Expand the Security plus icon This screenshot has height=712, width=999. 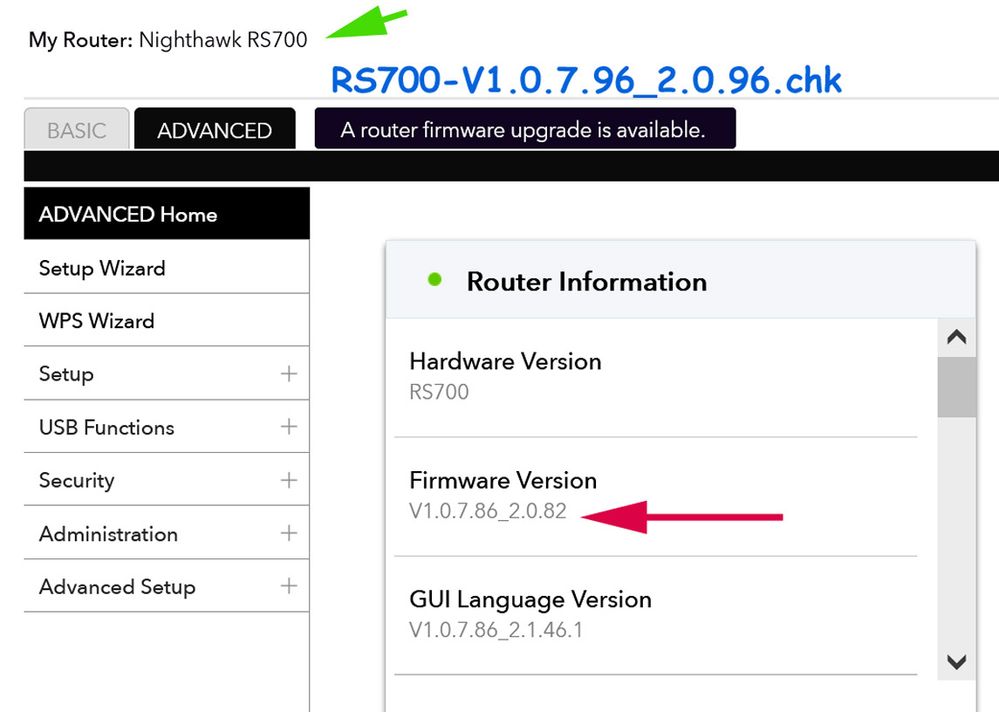click(289, 480)
